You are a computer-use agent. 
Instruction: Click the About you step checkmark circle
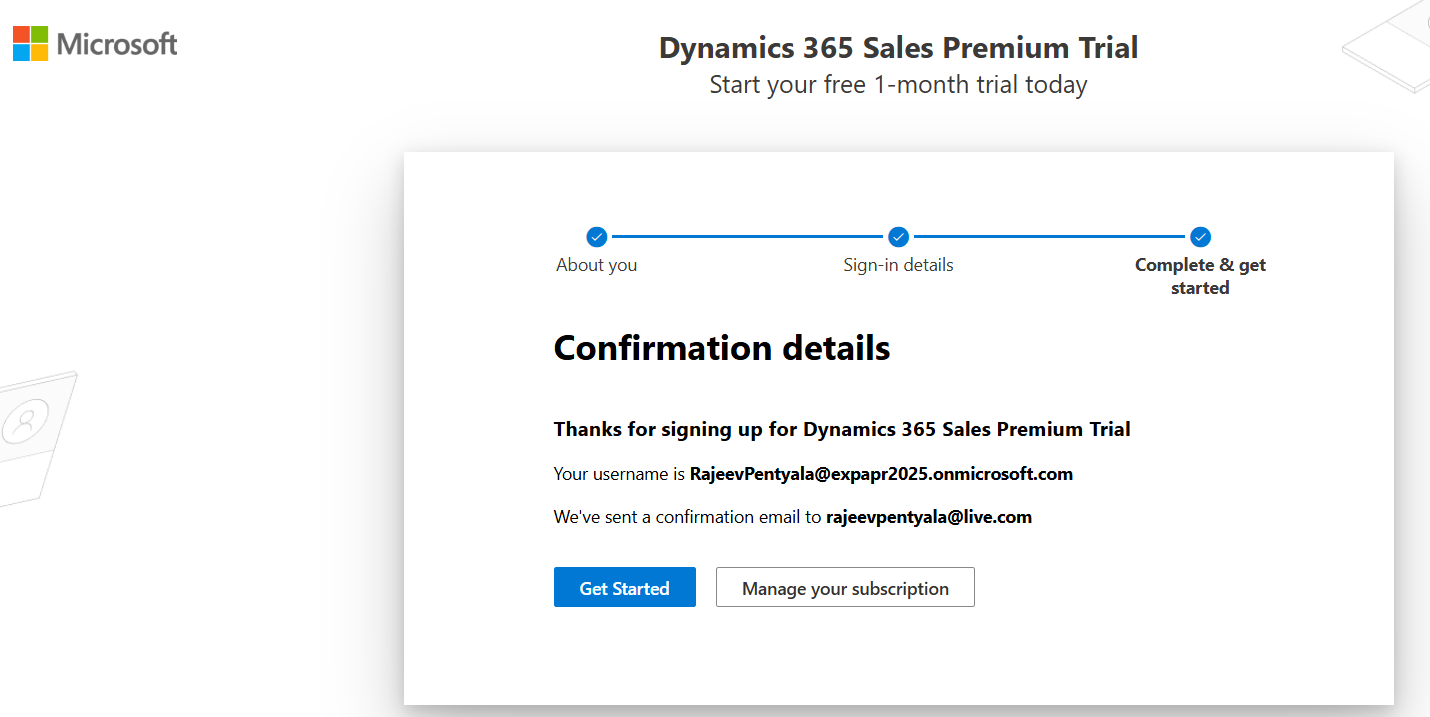596,237
